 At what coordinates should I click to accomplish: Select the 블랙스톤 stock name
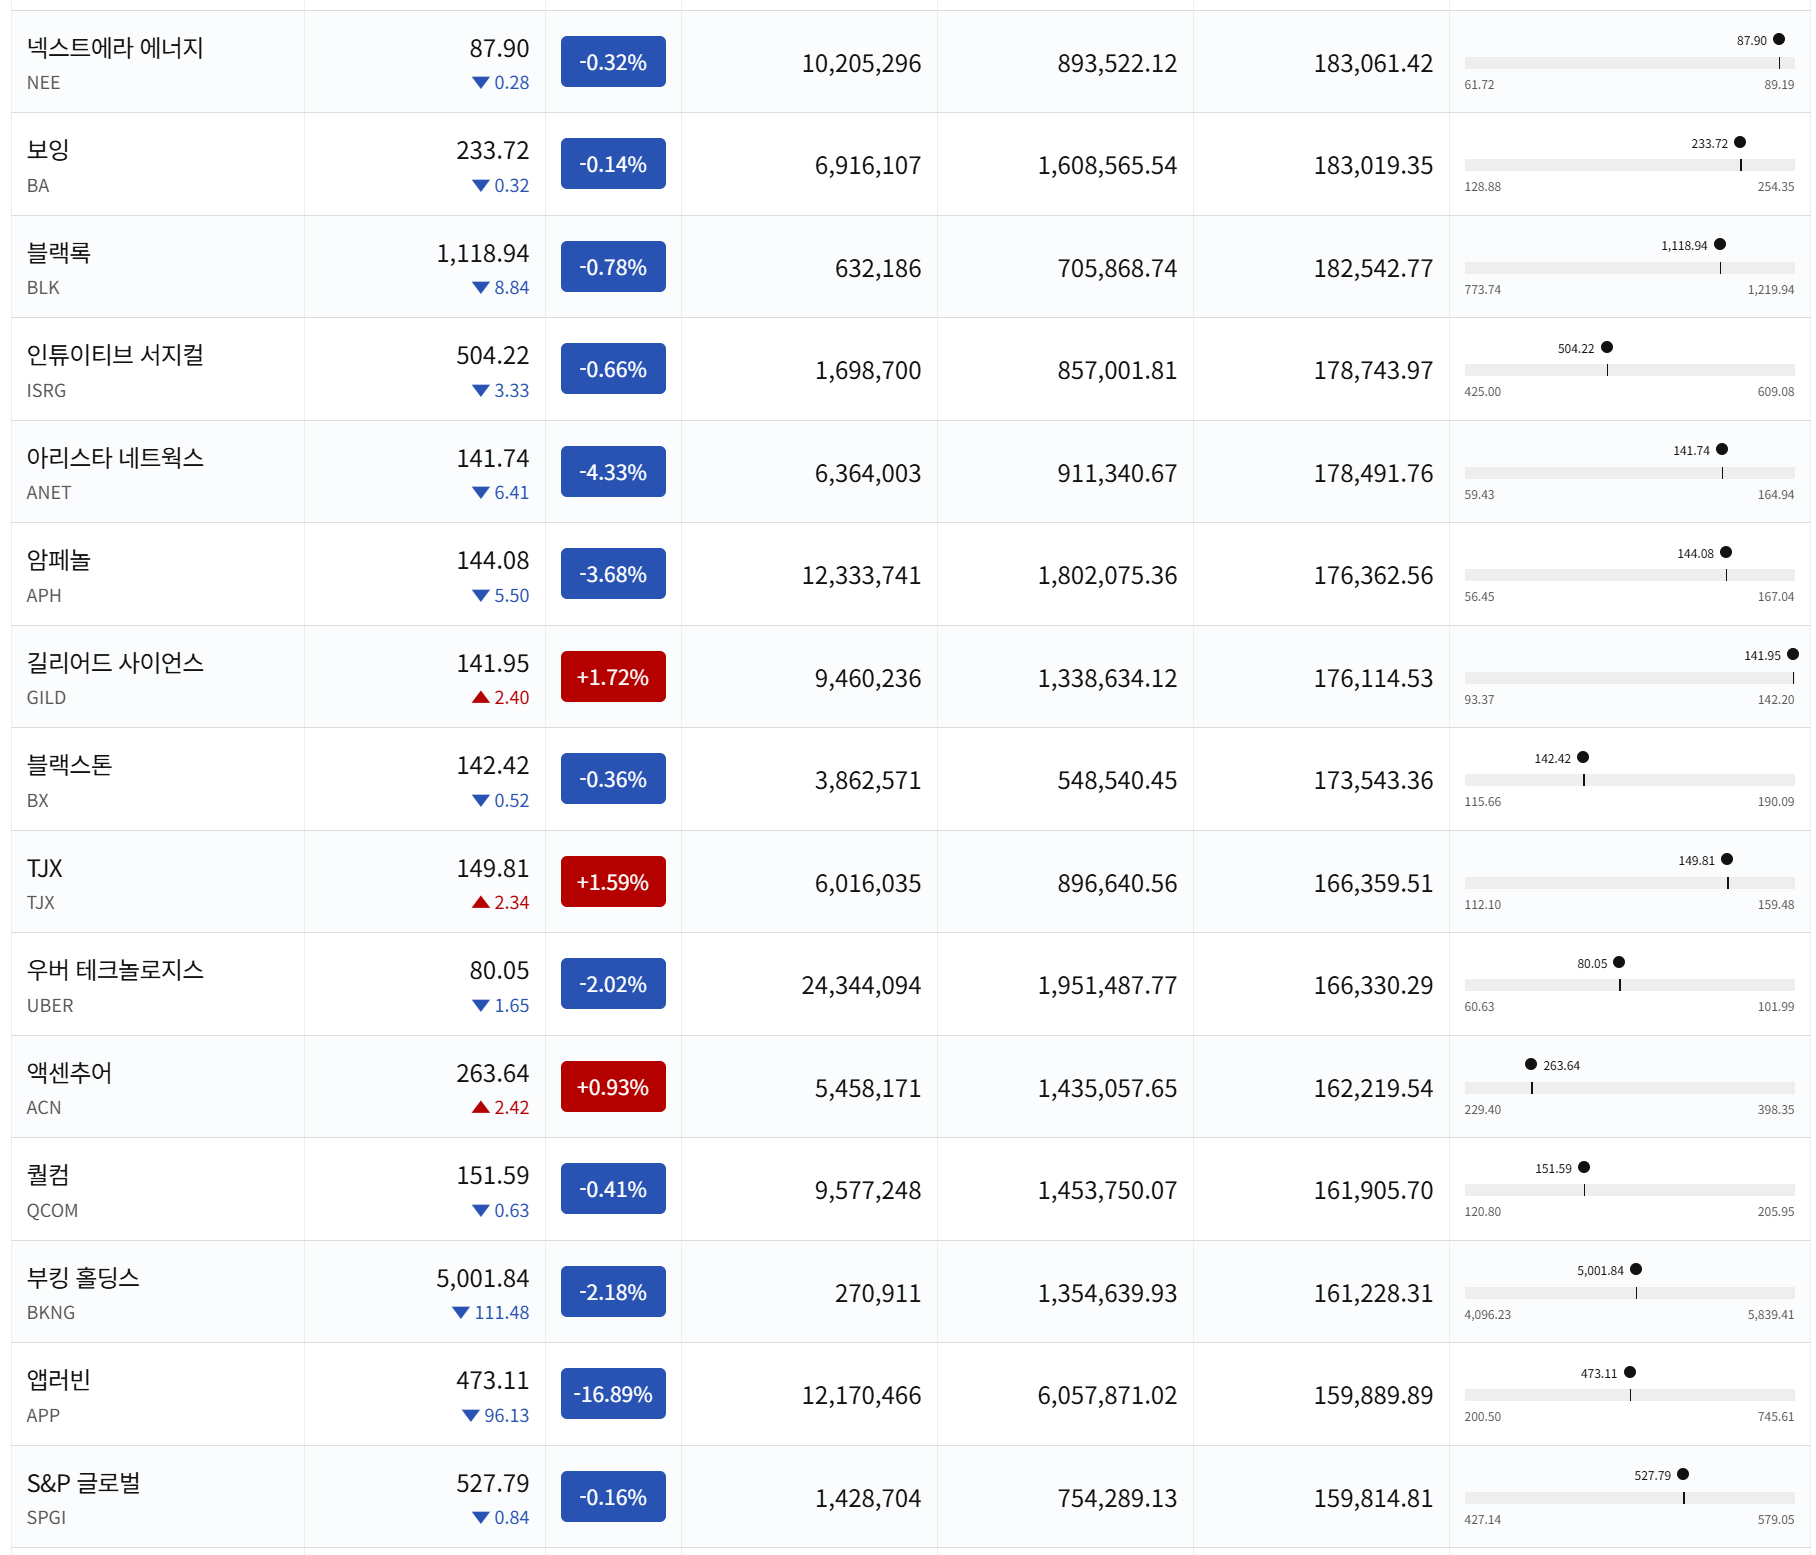coord(70,765)
